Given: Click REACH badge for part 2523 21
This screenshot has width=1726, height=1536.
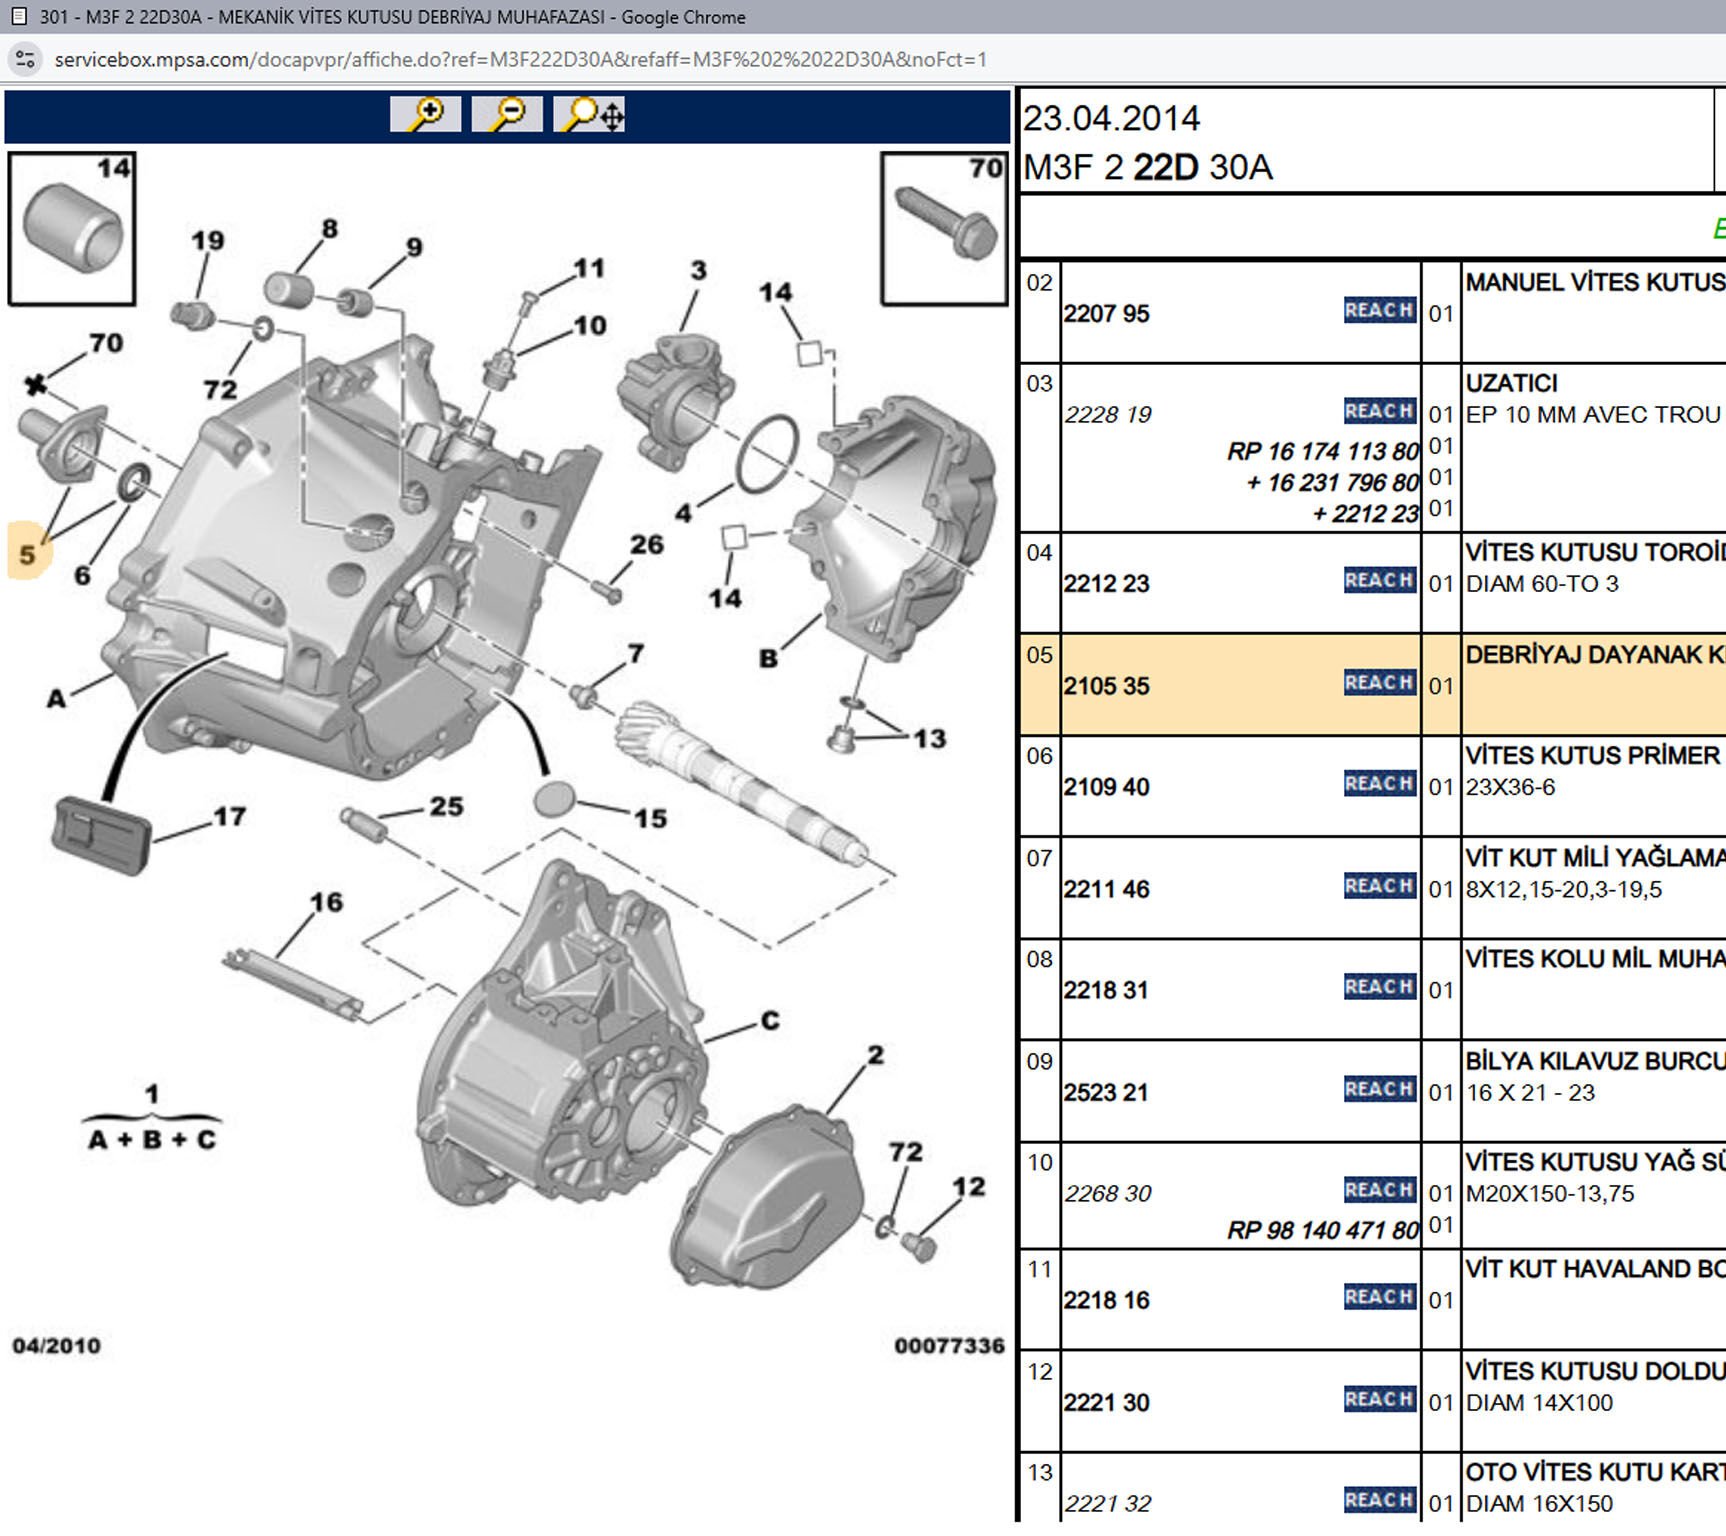Looking at the screenshot, I should (x=1379, y=1089).
